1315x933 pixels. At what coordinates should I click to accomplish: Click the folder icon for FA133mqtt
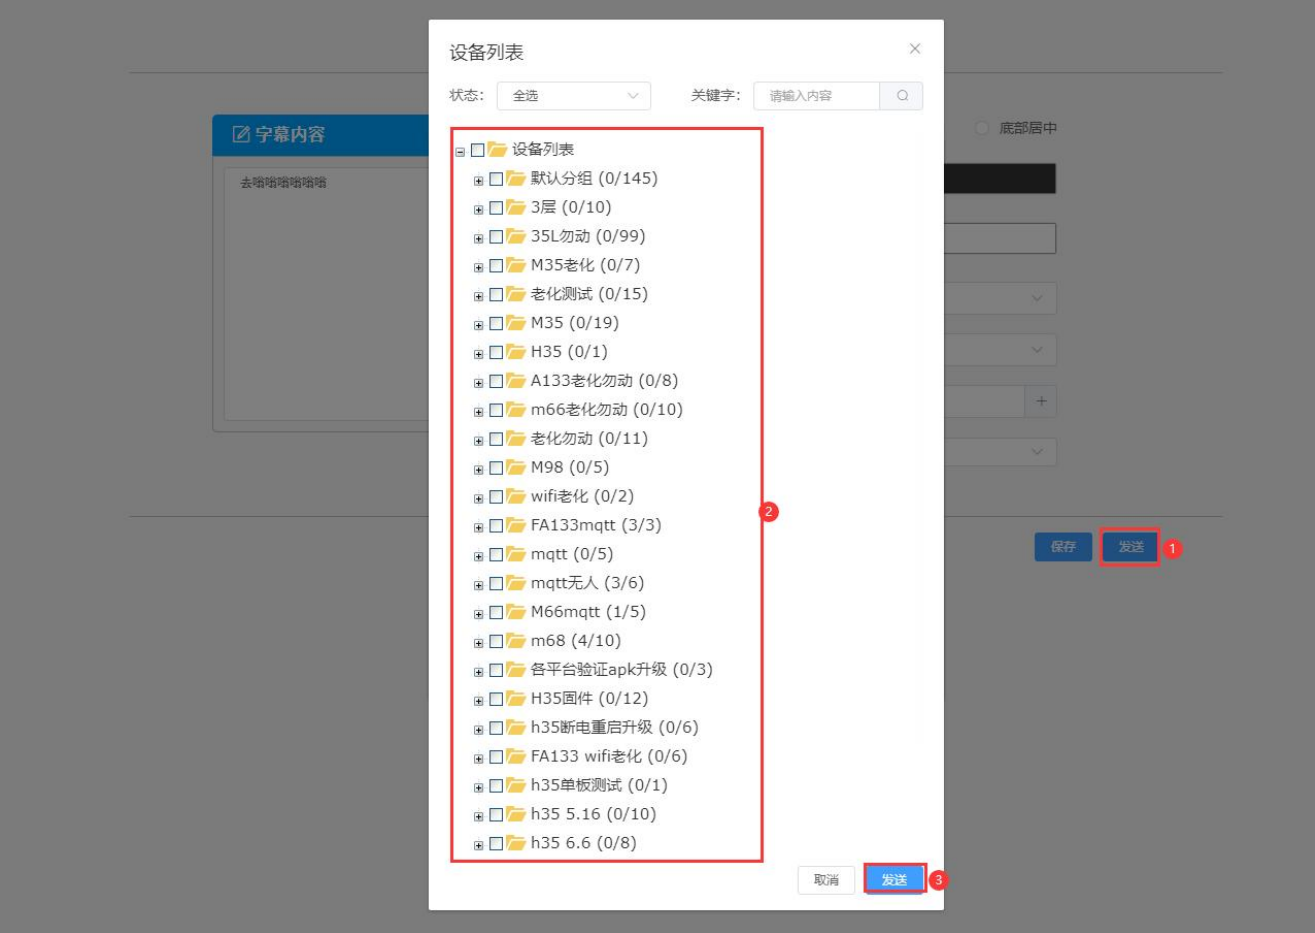pyautogui.click(x=516, y=526)
